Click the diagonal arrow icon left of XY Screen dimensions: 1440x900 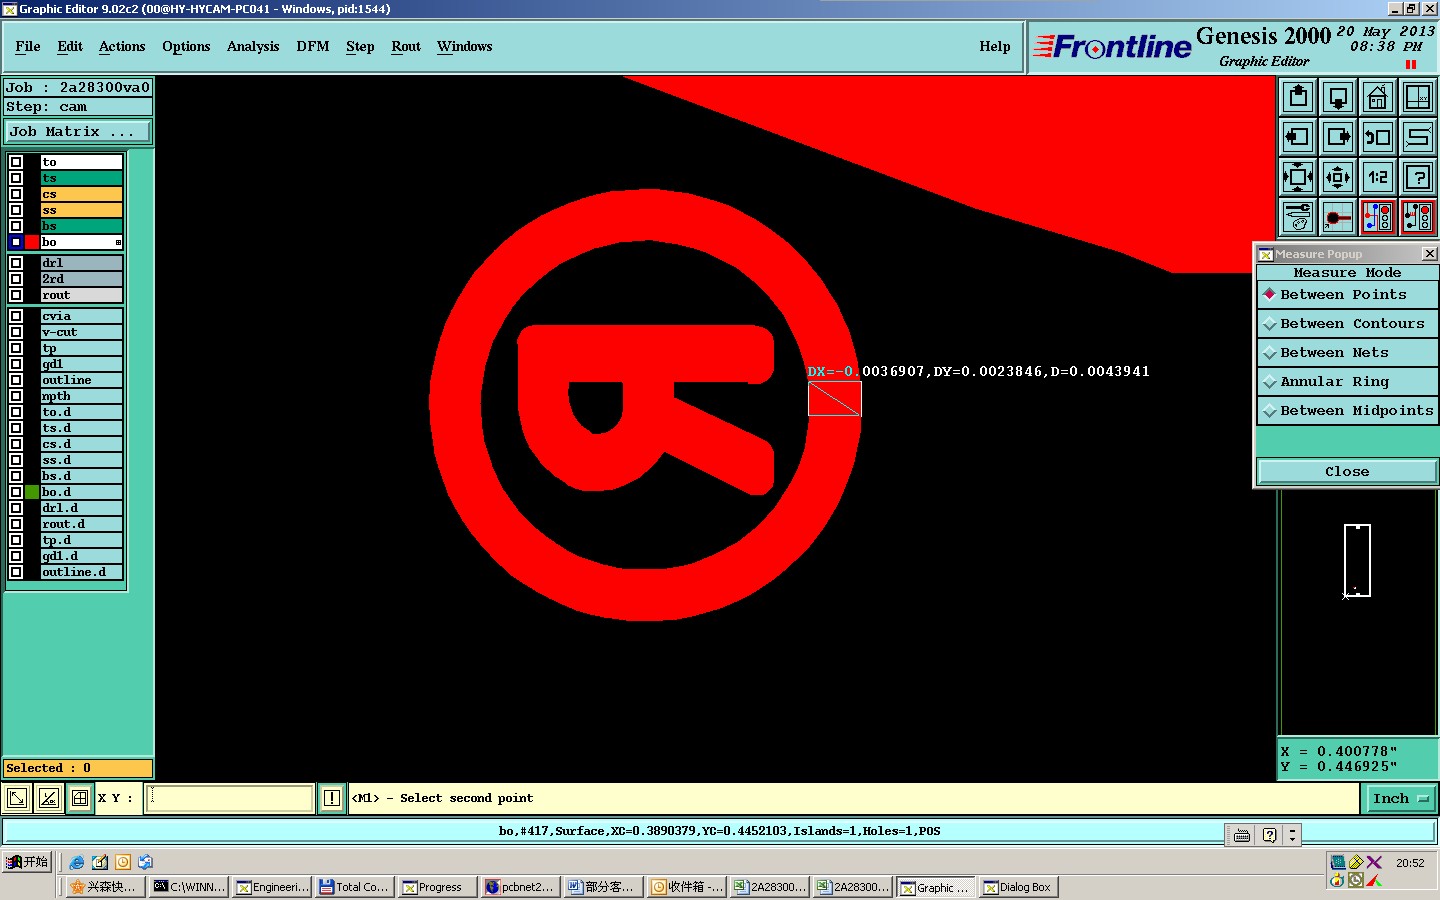point(17,798)
